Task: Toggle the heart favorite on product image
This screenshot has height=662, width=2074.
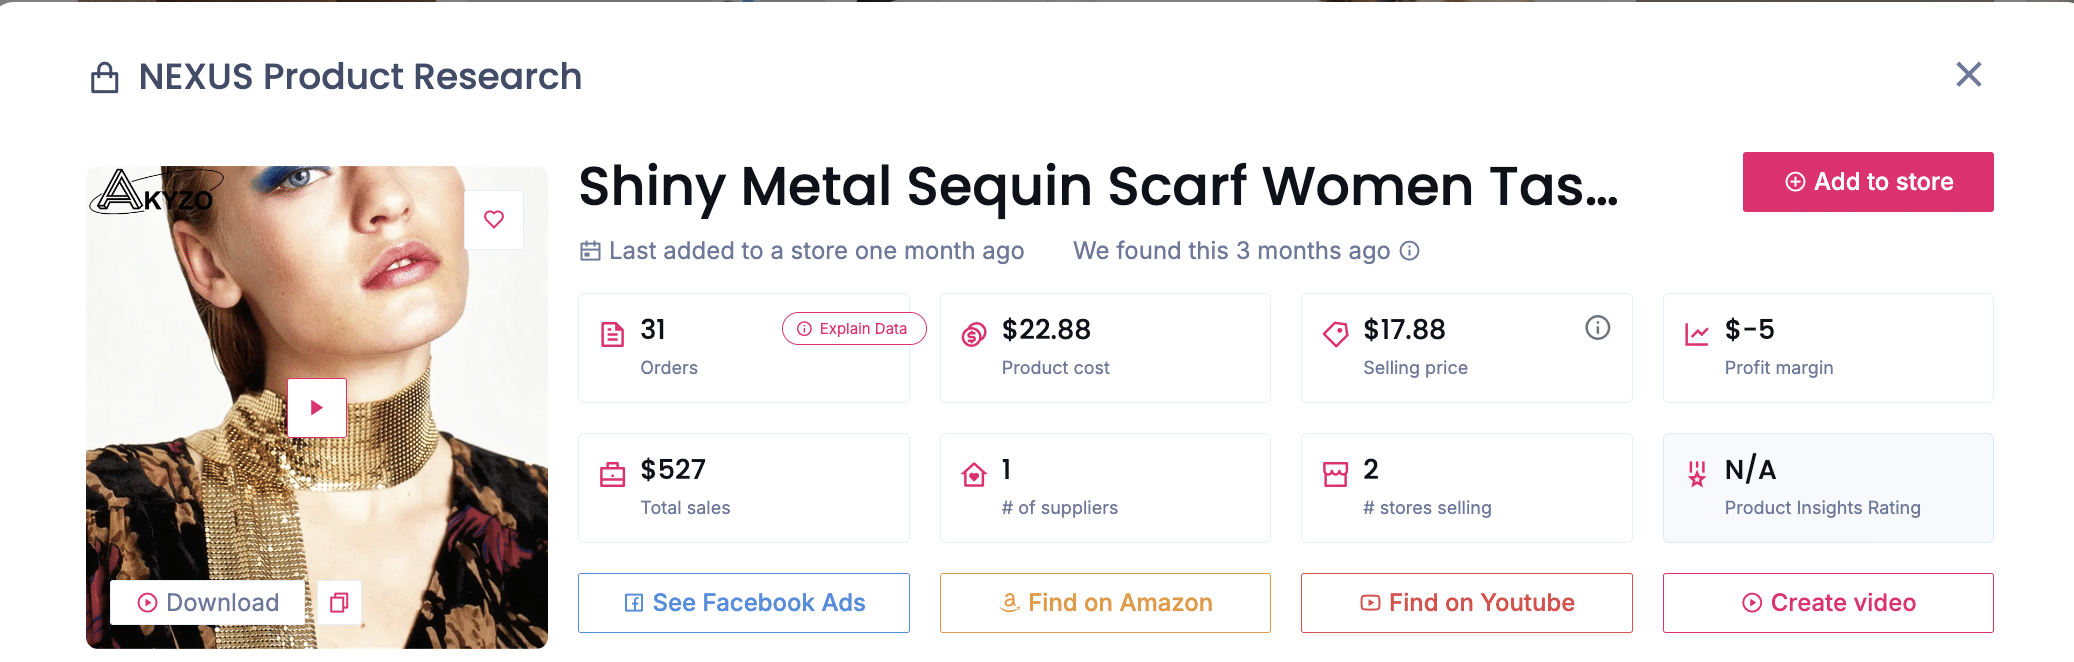Action: tap(494, 219)
